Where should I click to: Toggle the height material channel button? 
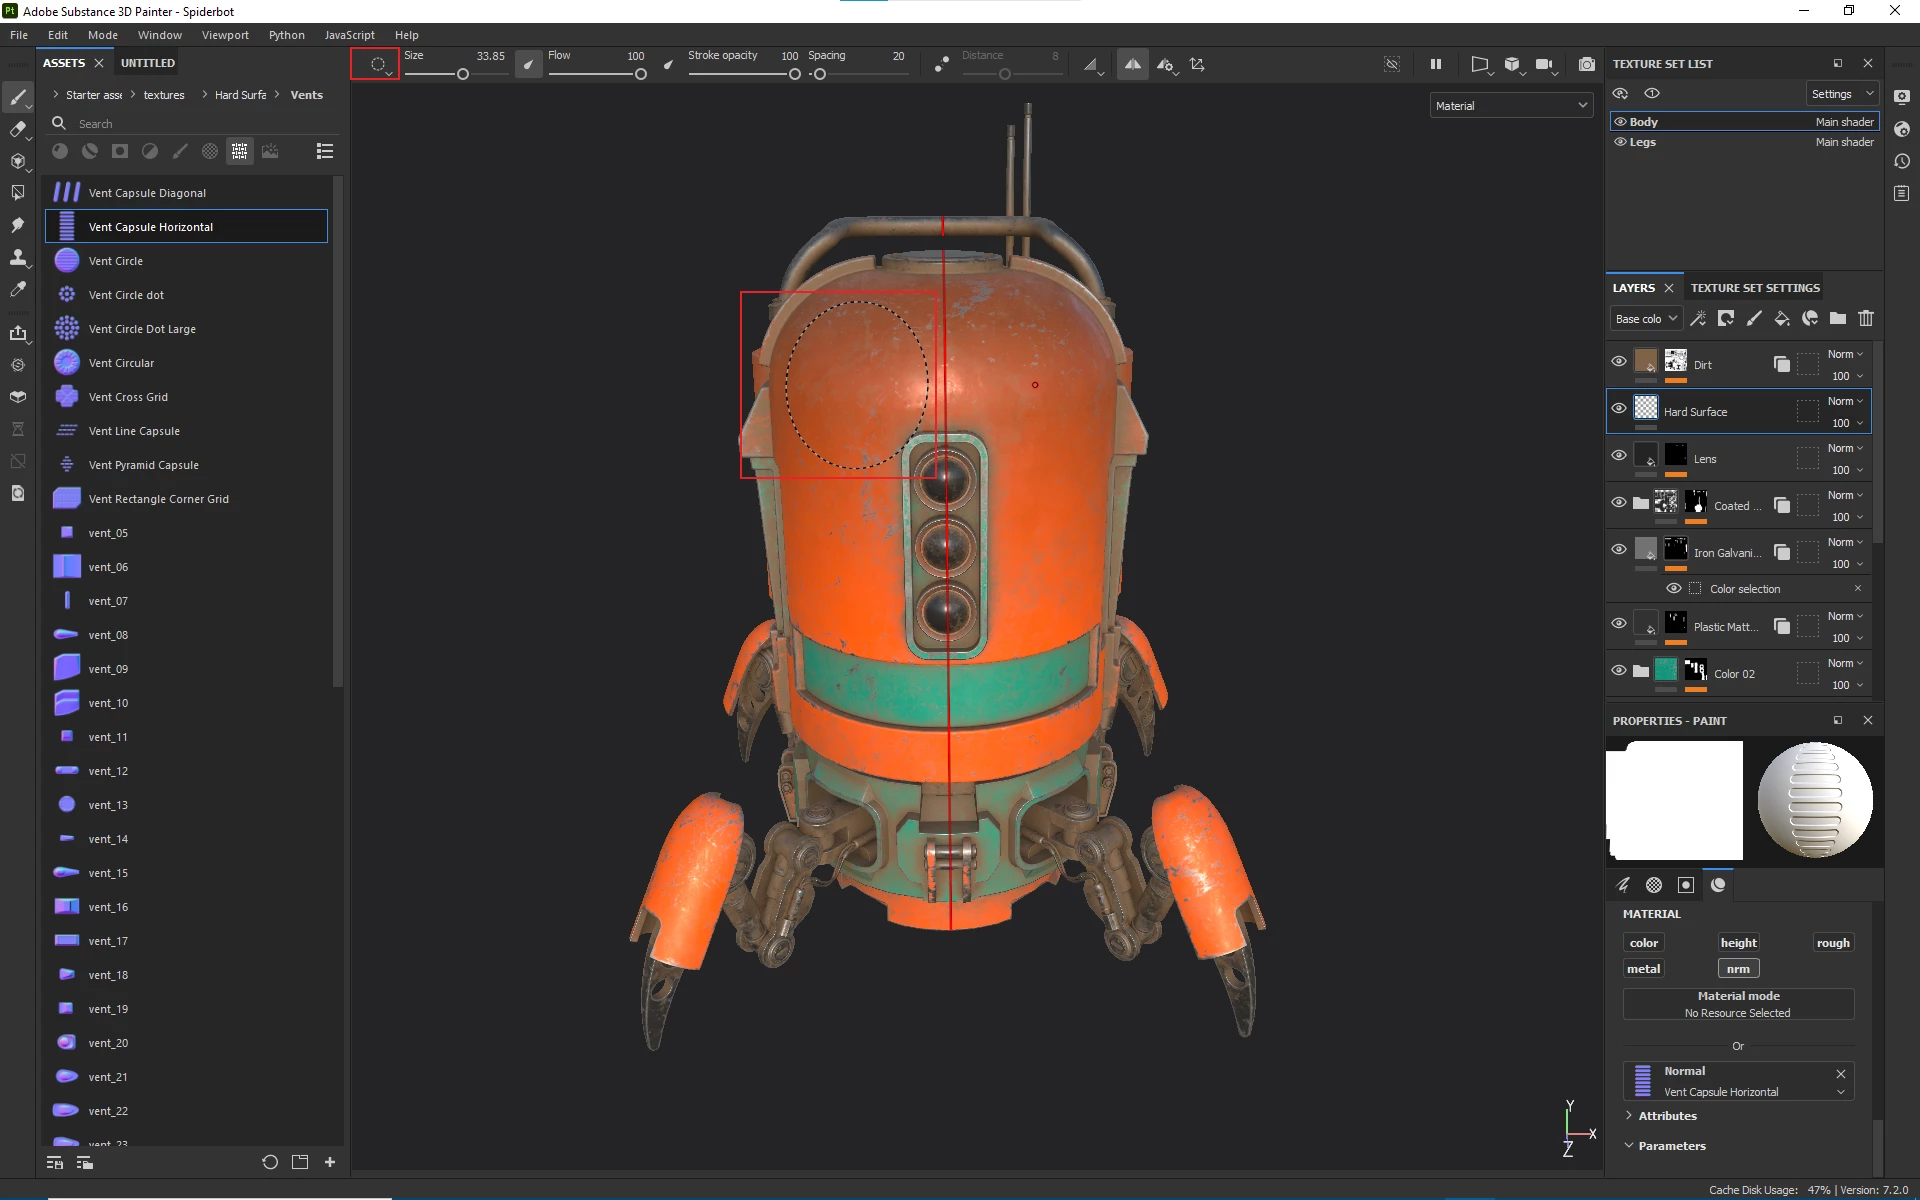[x=1738, y=943]
